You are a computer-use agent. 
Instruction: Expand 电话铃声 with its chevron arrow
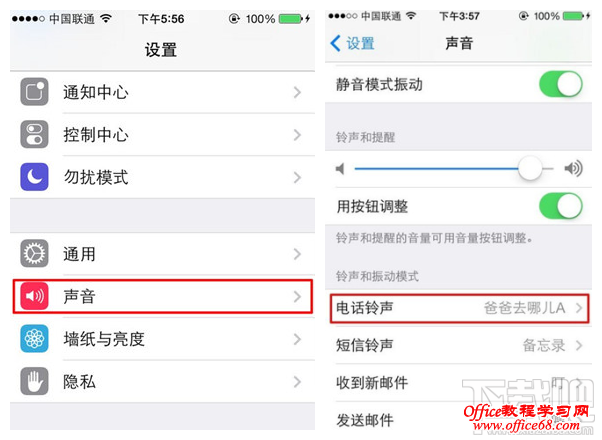[579, 308]
